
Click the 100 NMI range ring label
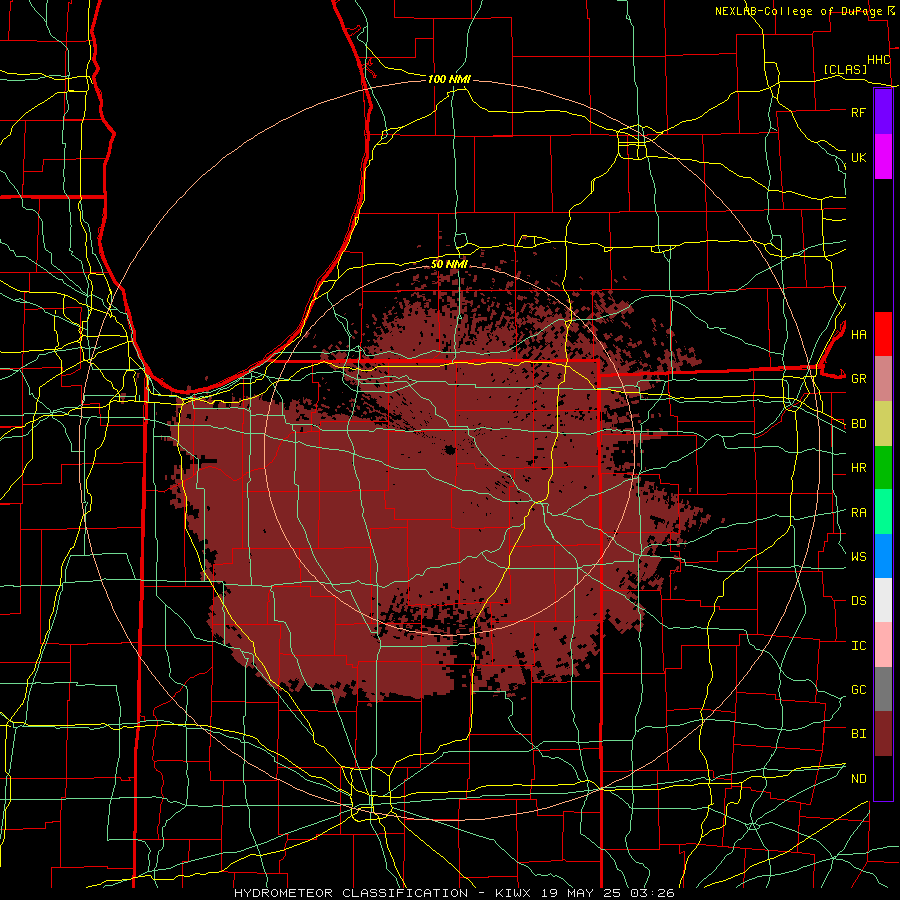pos(449,79)
